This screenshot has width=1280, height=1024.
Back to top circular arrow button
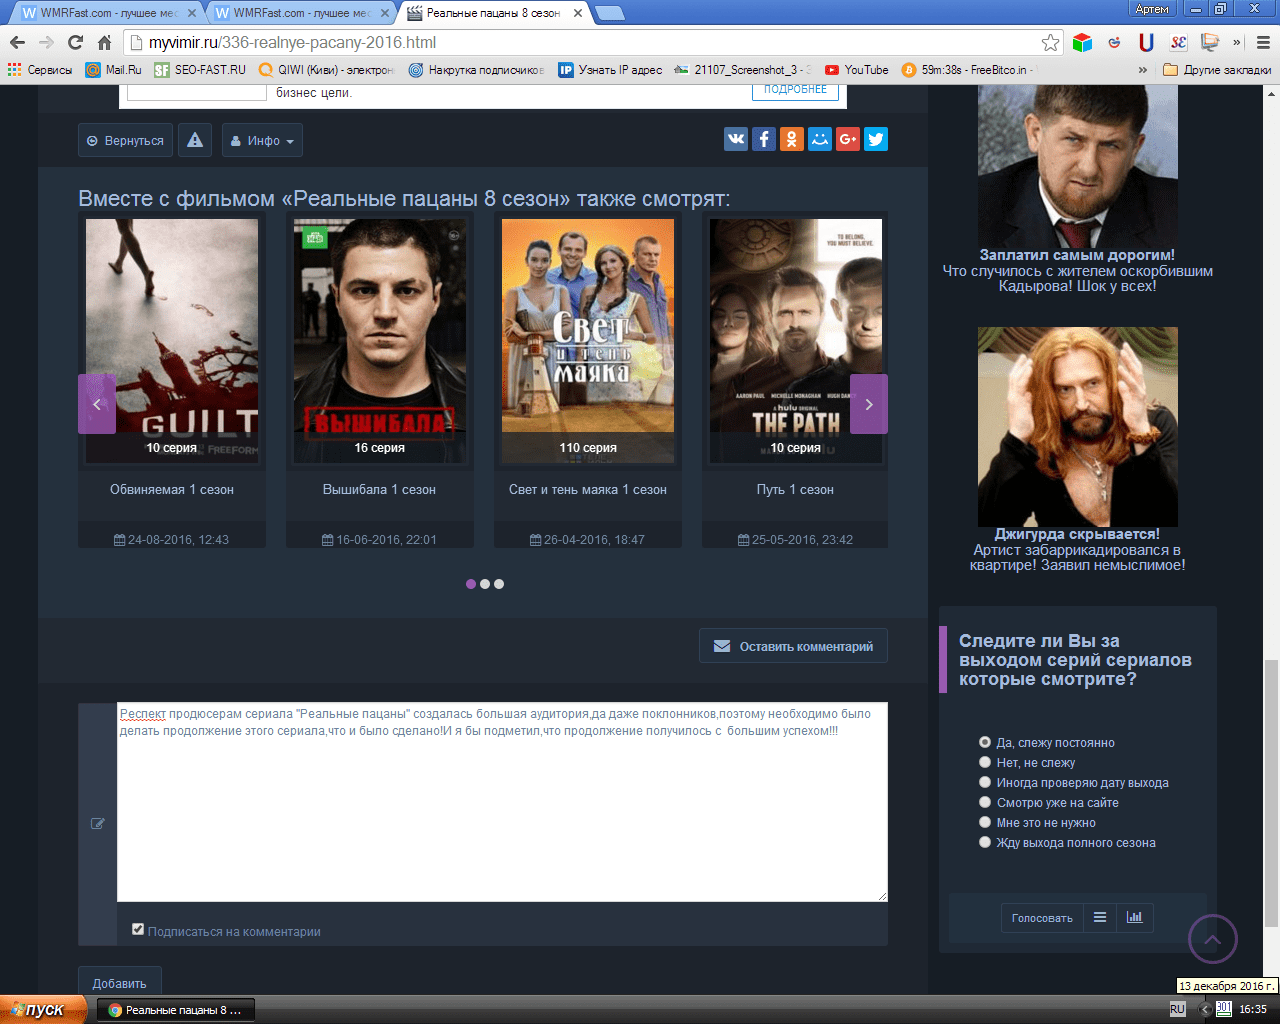[1213, 939]
